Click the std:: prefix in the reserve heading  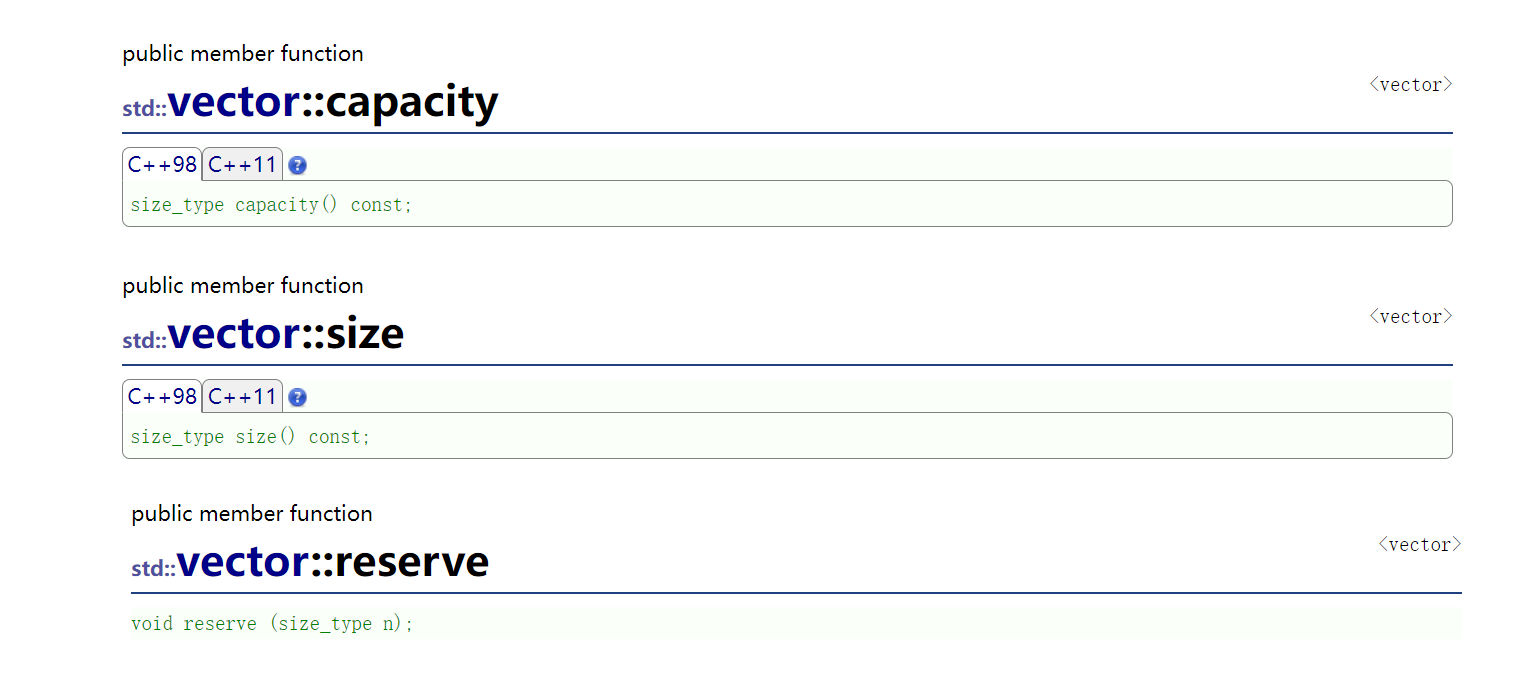(x=153, y=569)
